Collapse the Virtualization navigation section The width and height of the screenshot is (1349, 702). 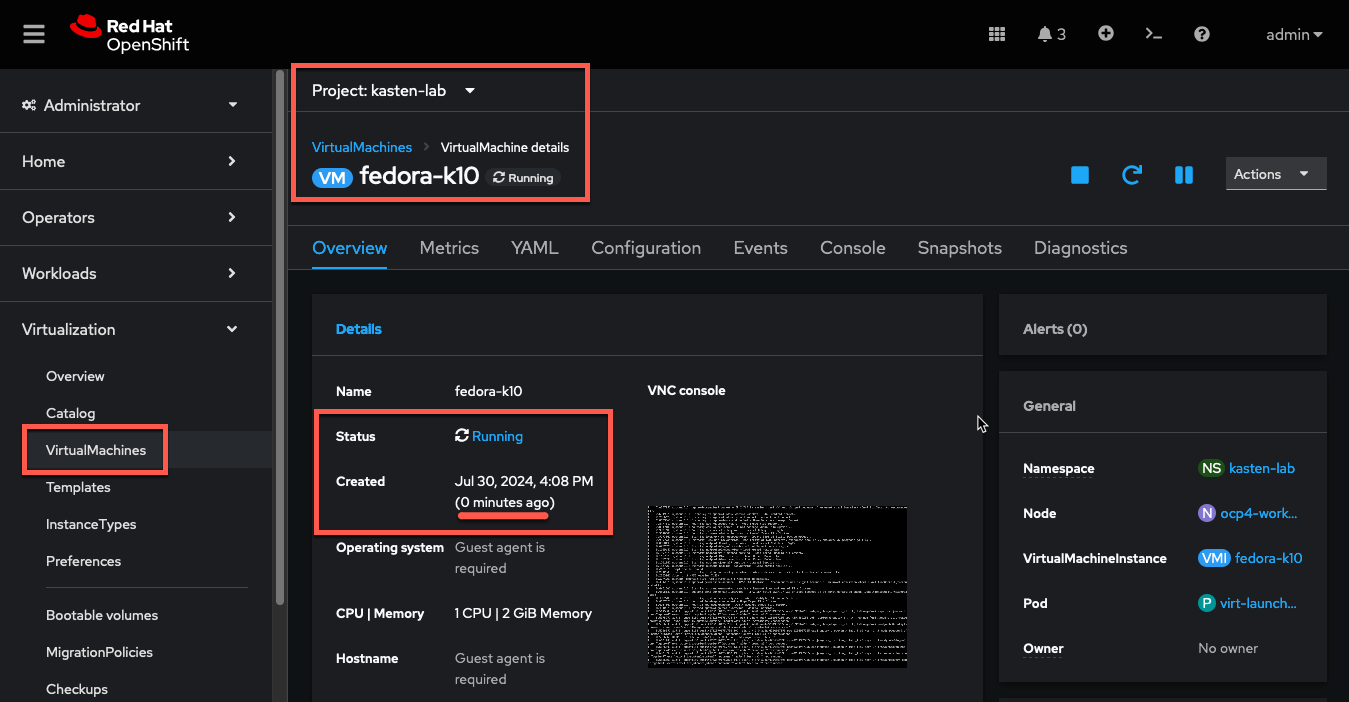pyautogui.click(x=131, y=329)
